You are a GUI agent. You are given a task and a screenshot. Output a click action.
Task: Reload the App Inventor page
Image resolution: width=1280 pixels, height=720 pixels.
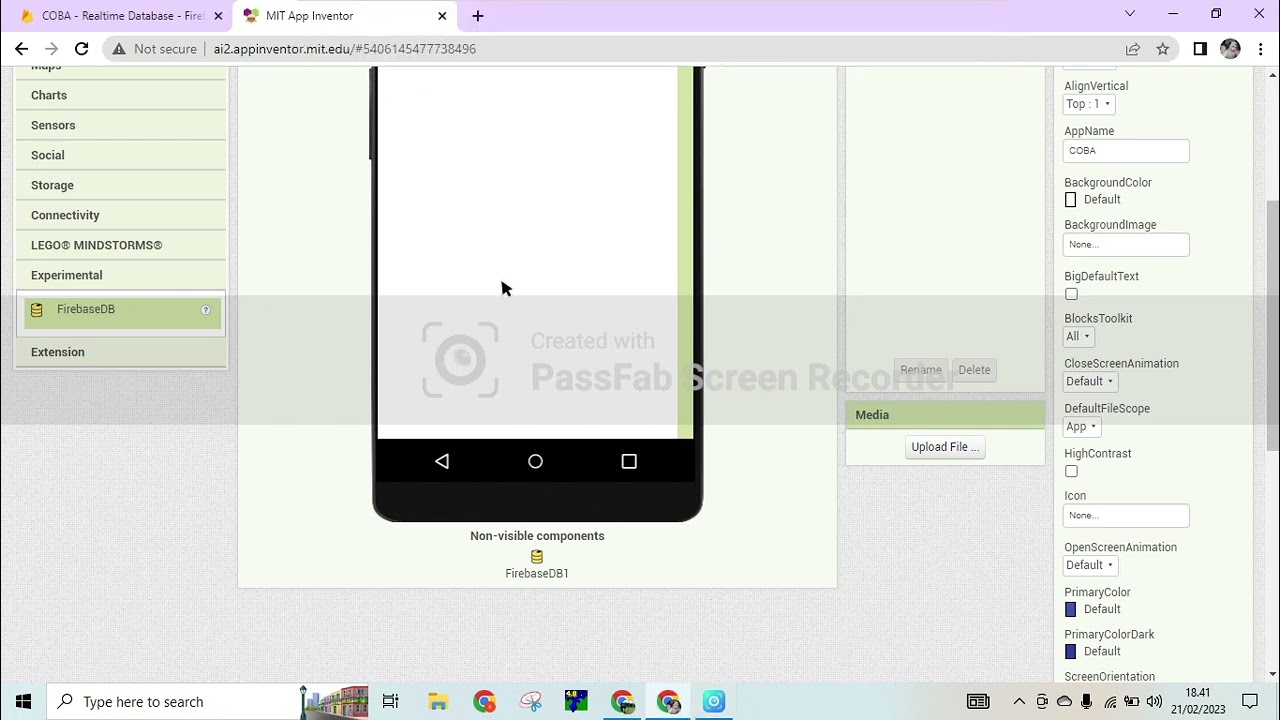[x=81, y=48]
